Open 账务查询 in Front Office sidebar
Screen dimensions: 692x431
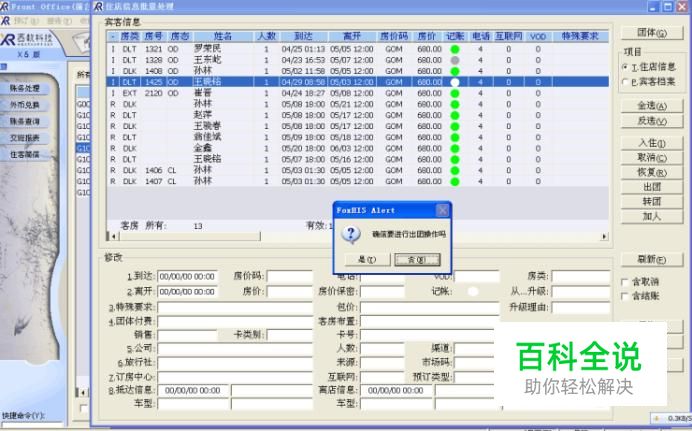point(25,121)
